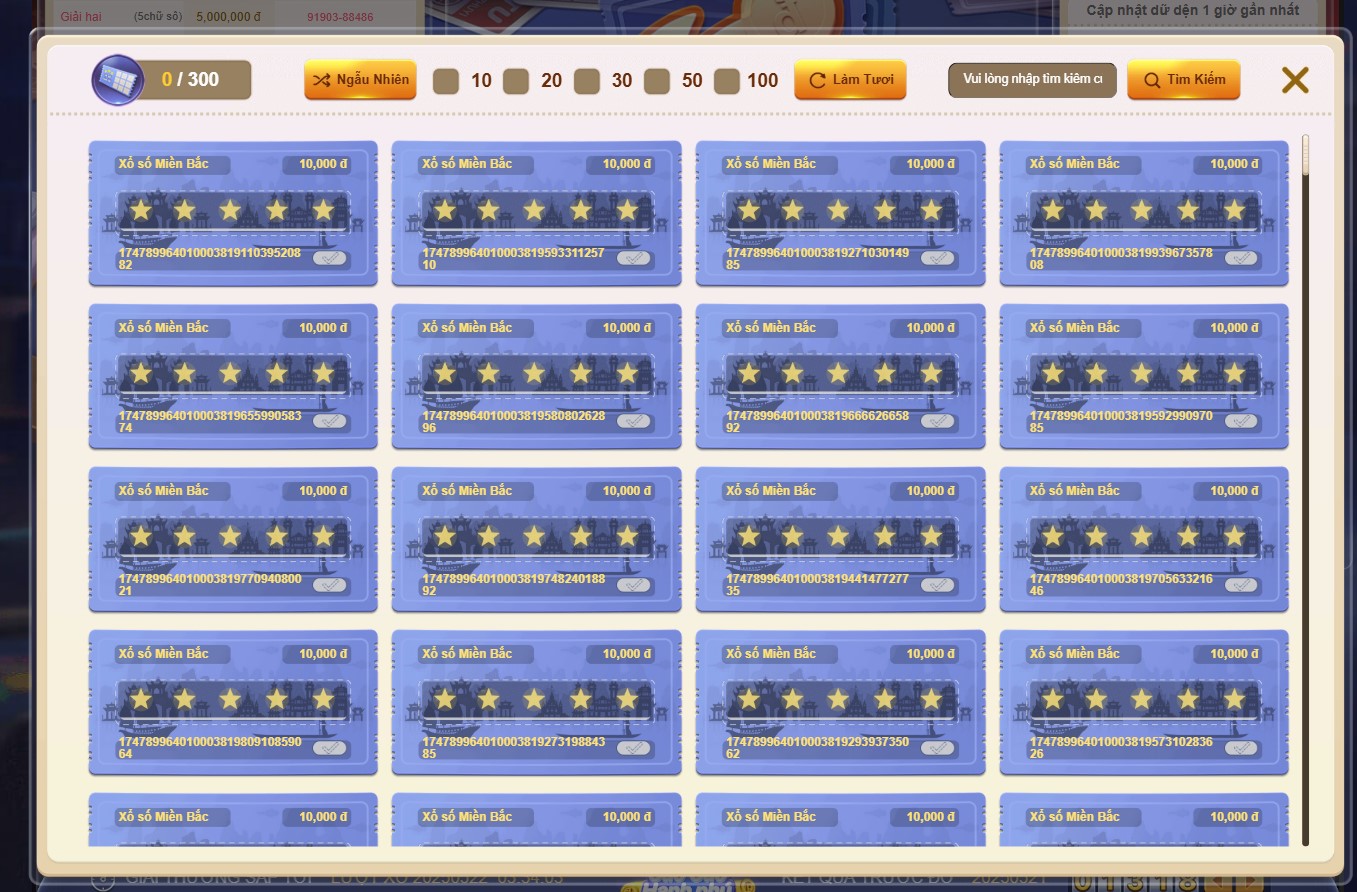Select the ticket card ending 10859064

pyautogui.click(x=233, y=702)
